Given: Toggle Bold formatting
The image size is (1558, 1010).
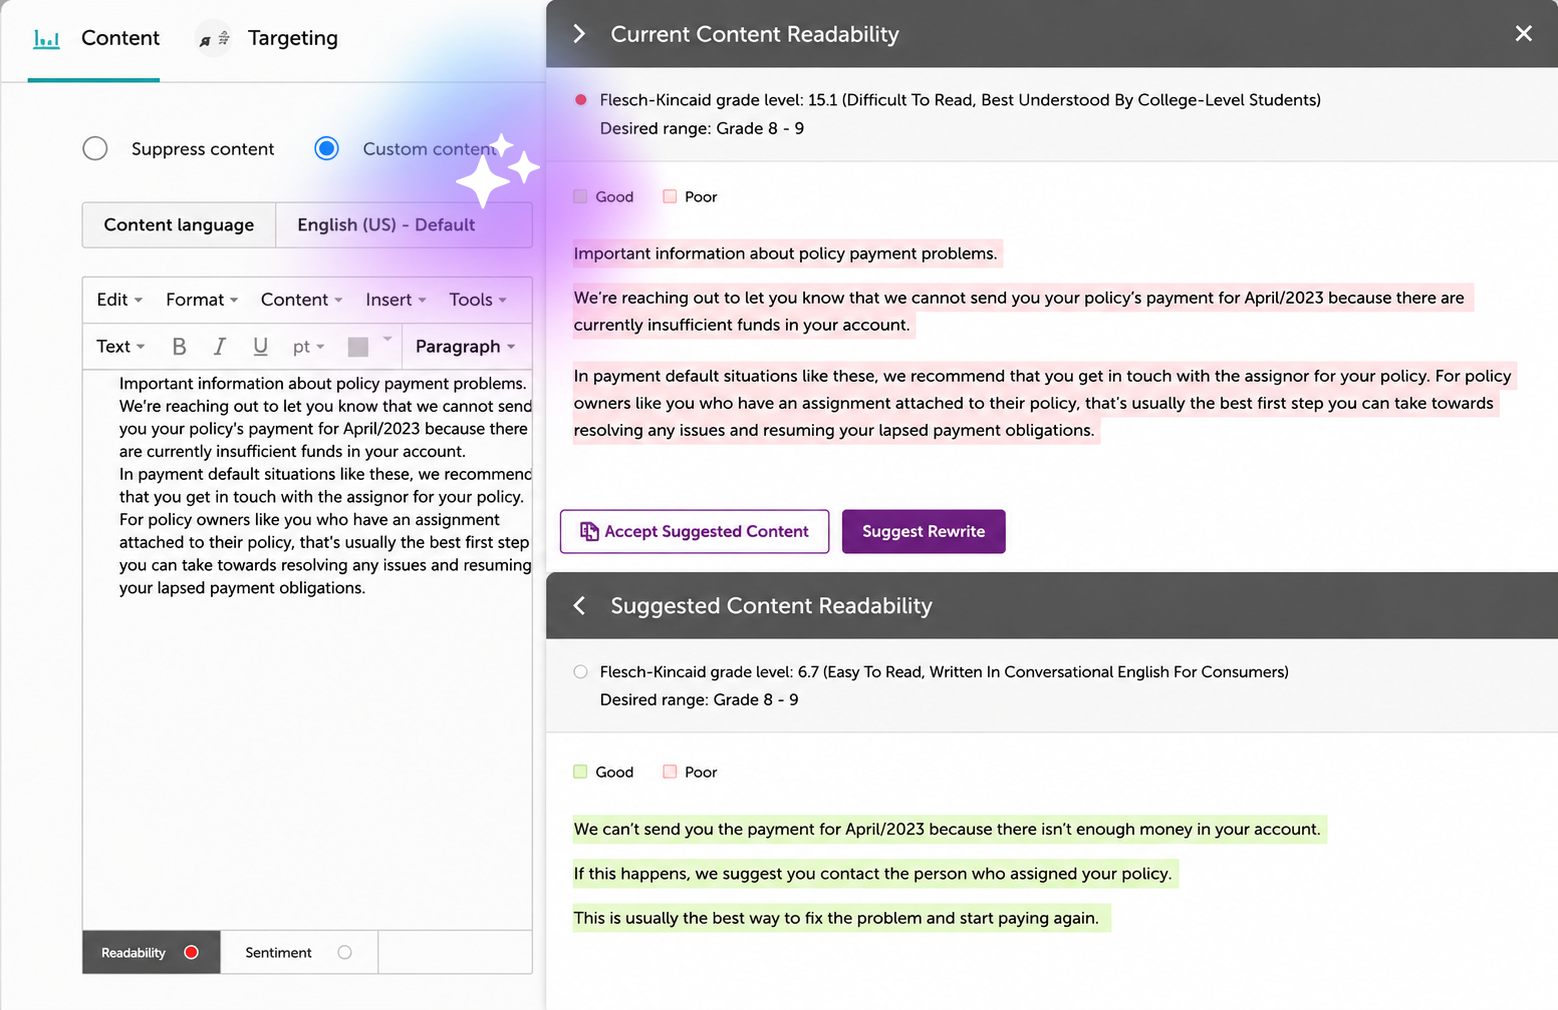Looking at the screenshot, I should (x=179, y=346).
